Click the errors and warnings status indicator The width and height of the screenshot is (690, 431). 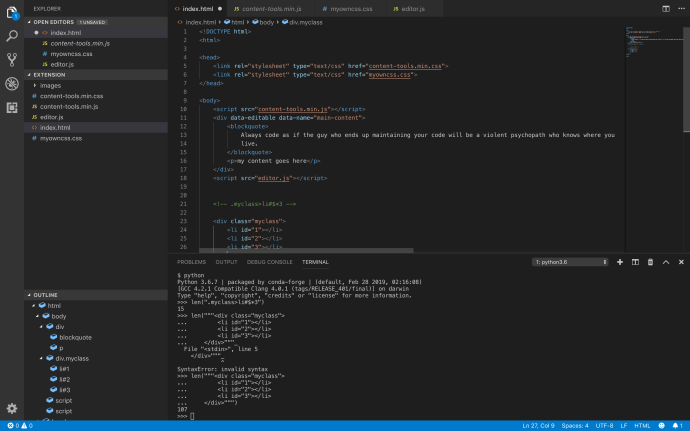coord(20,426)
